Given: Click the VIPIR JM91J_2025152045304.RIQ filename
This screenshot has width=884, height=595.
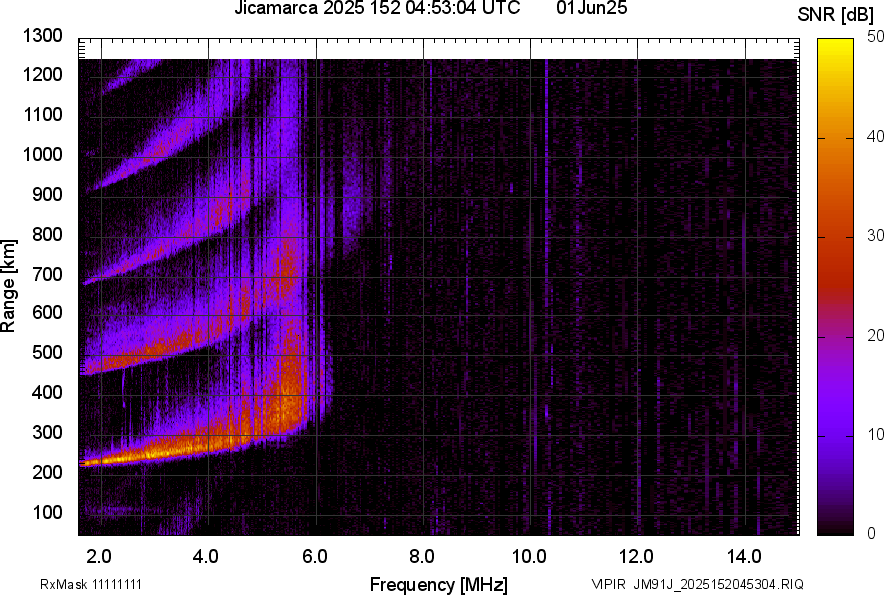Looking at the screenshot, I should [697, 584].
